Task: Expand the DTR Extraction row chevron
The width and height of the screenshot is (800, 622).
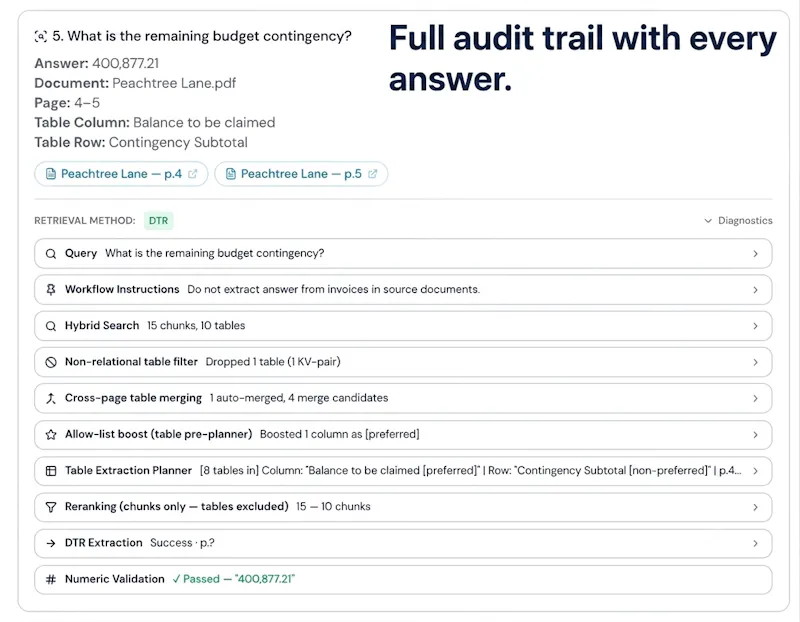Action: [x=756, y=543]
